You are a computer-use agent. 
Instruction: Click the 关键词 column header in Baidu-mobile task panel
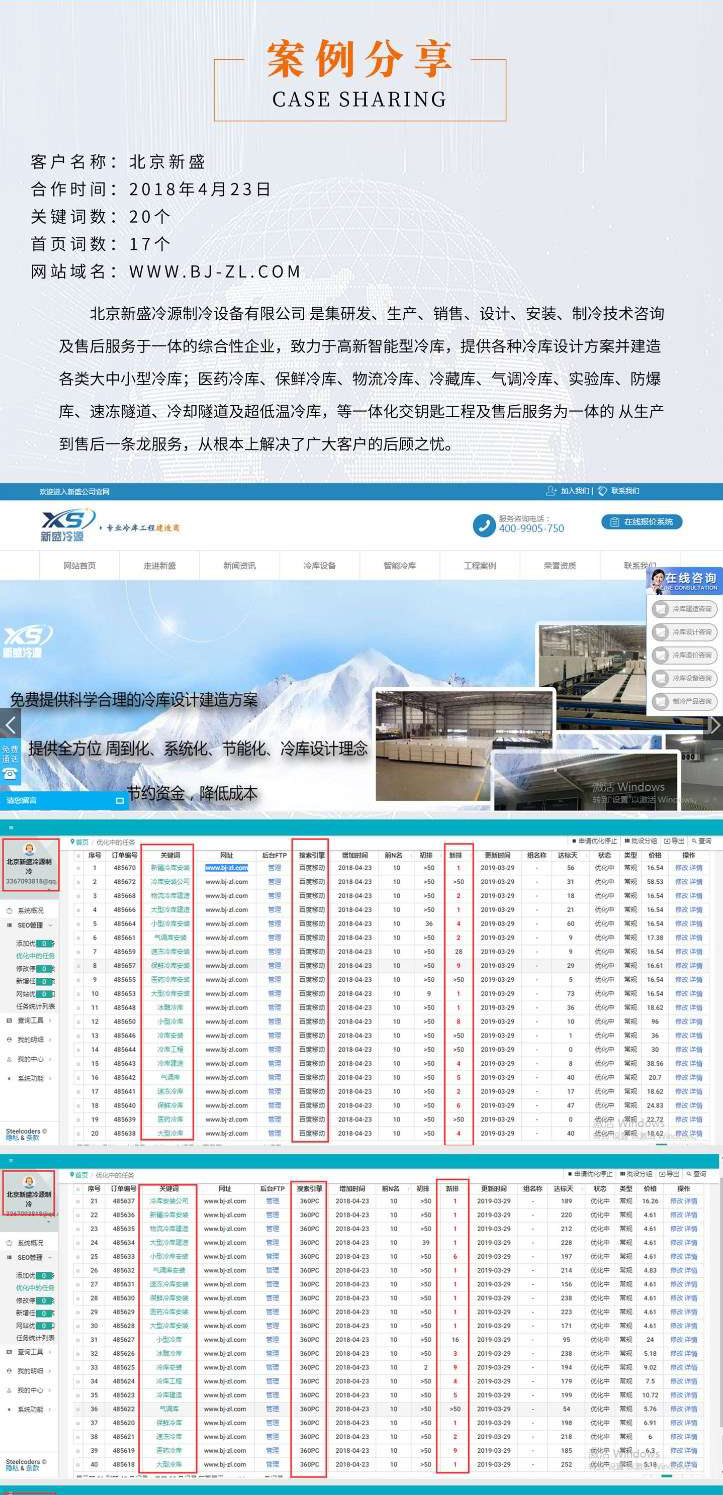pos(169,855)
